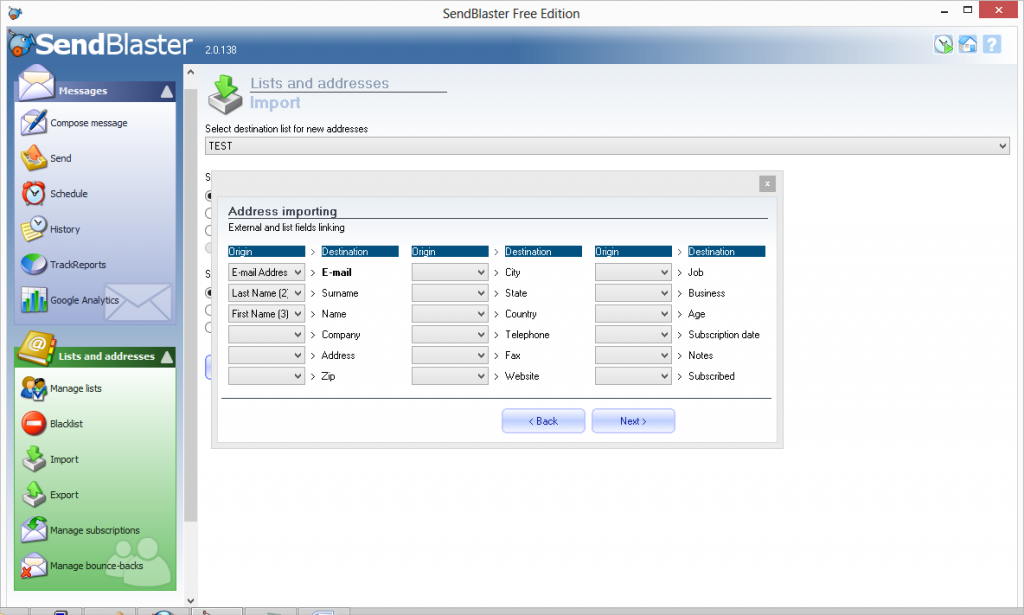The width and height of the screenshot is (1024, 615).
Task: Open TrackReports from the sidebar
Action: tap(77, 265)
